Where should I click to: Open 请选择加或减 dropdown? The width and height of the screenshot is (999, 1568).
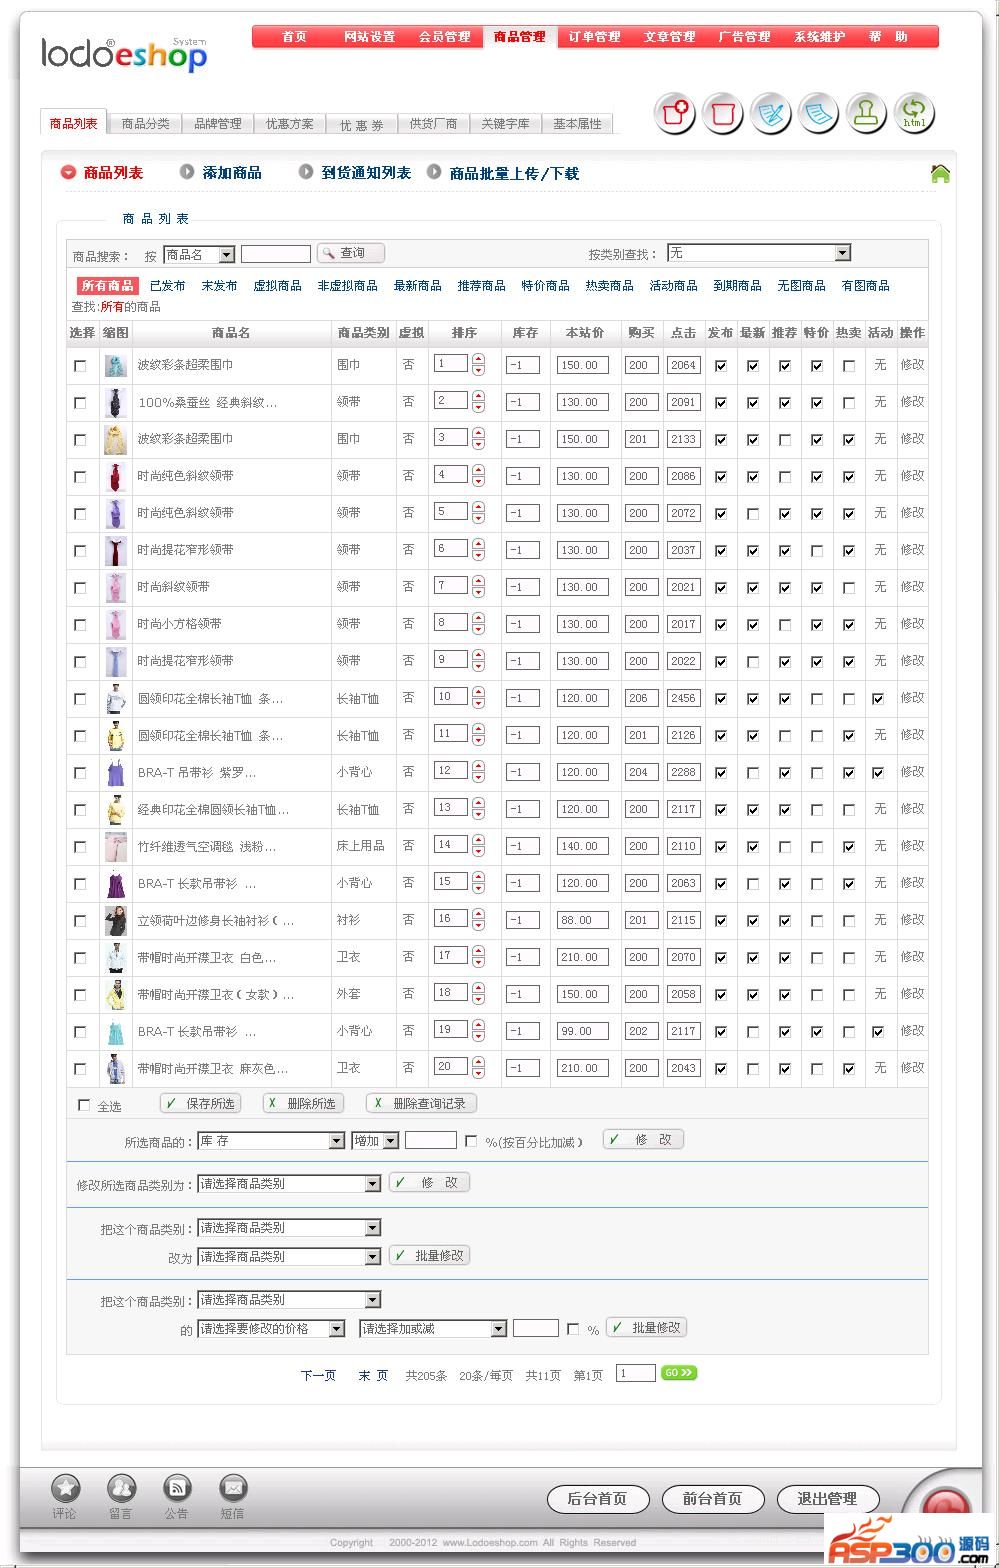pyautogui.click(x=433, y=1329)
